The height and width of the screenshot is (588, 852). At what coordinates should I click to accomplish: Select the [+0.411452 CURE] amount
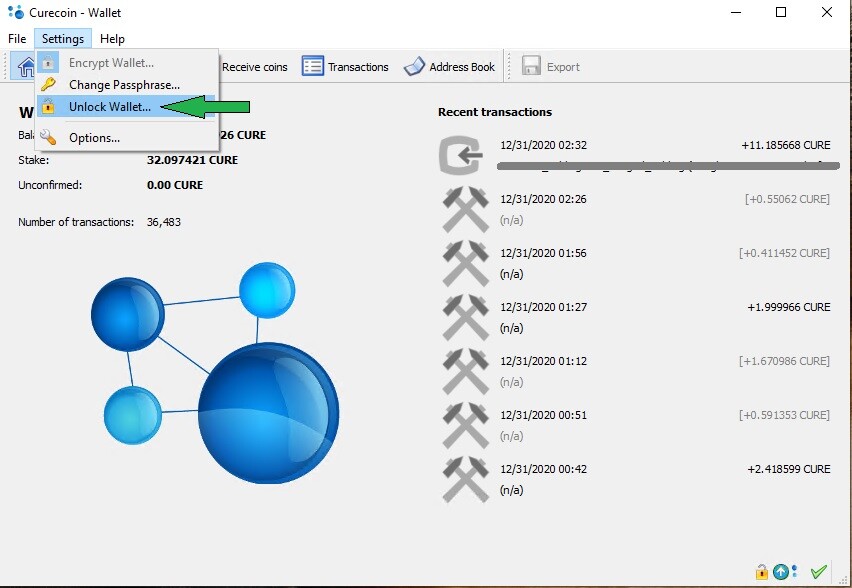(784, 253)
